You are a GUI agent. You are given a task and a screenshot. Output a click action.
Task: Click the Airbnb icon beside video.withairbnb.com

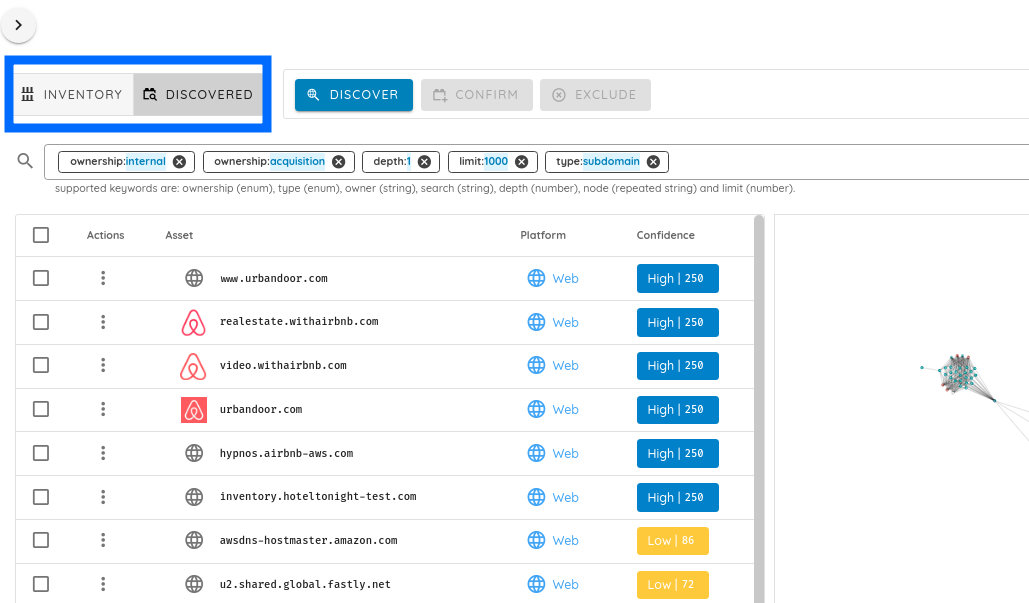tap(193, 366)
